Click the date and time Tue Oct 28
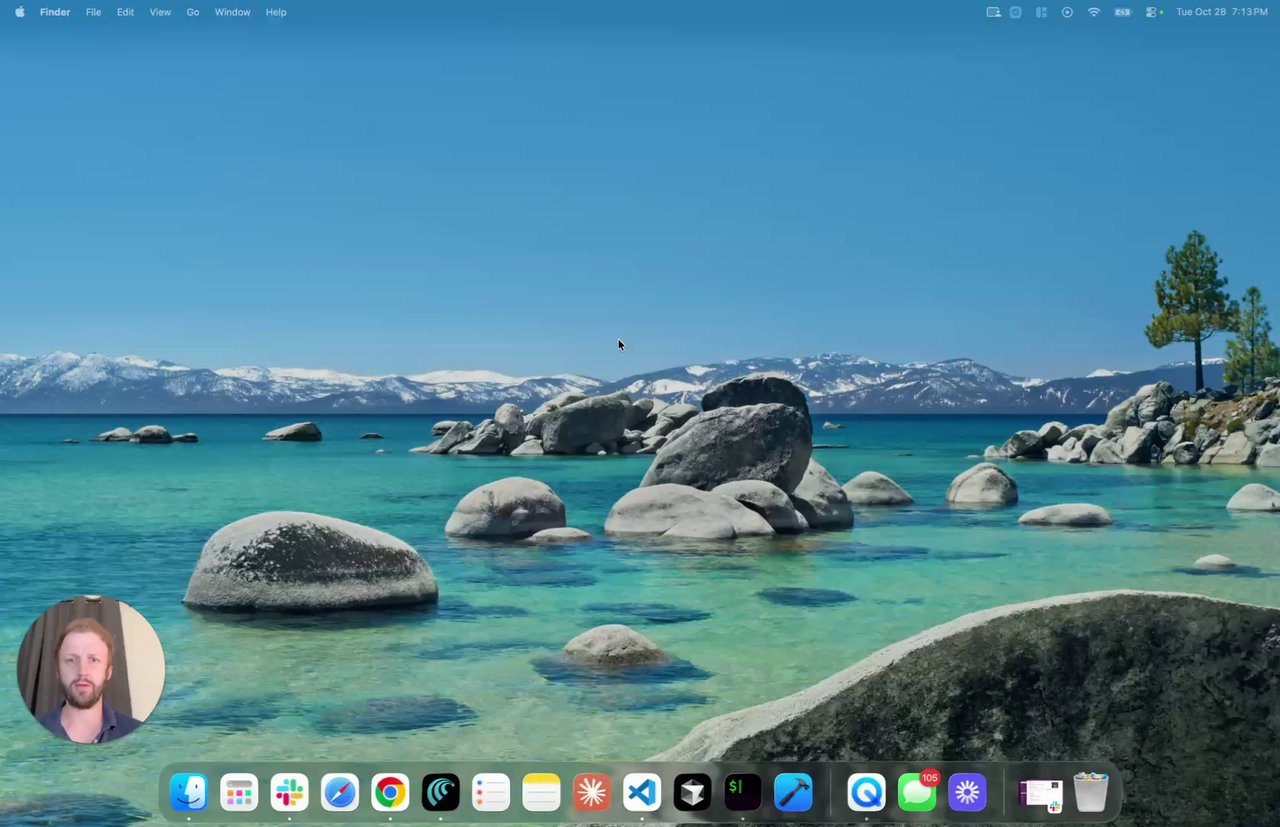The image size is (1280, 827). [x=1222, y=12]
